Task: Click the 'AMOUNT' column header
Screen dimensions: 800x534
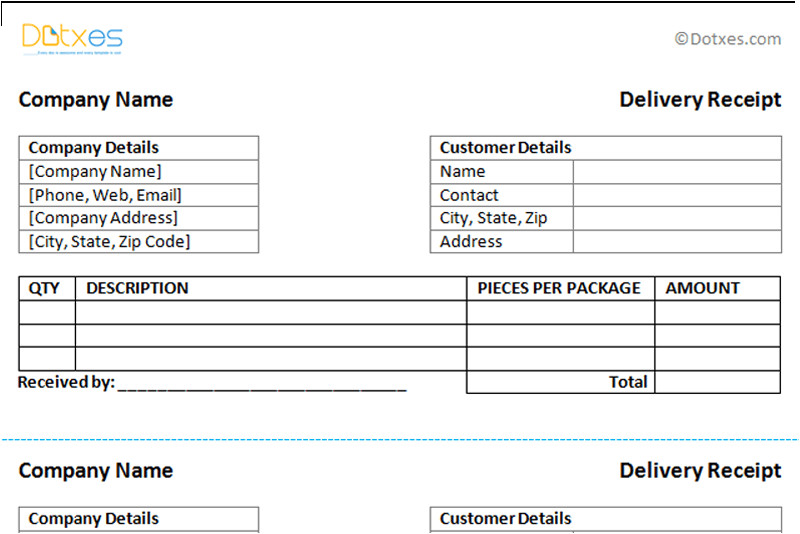Action: (x=717, y=289)
